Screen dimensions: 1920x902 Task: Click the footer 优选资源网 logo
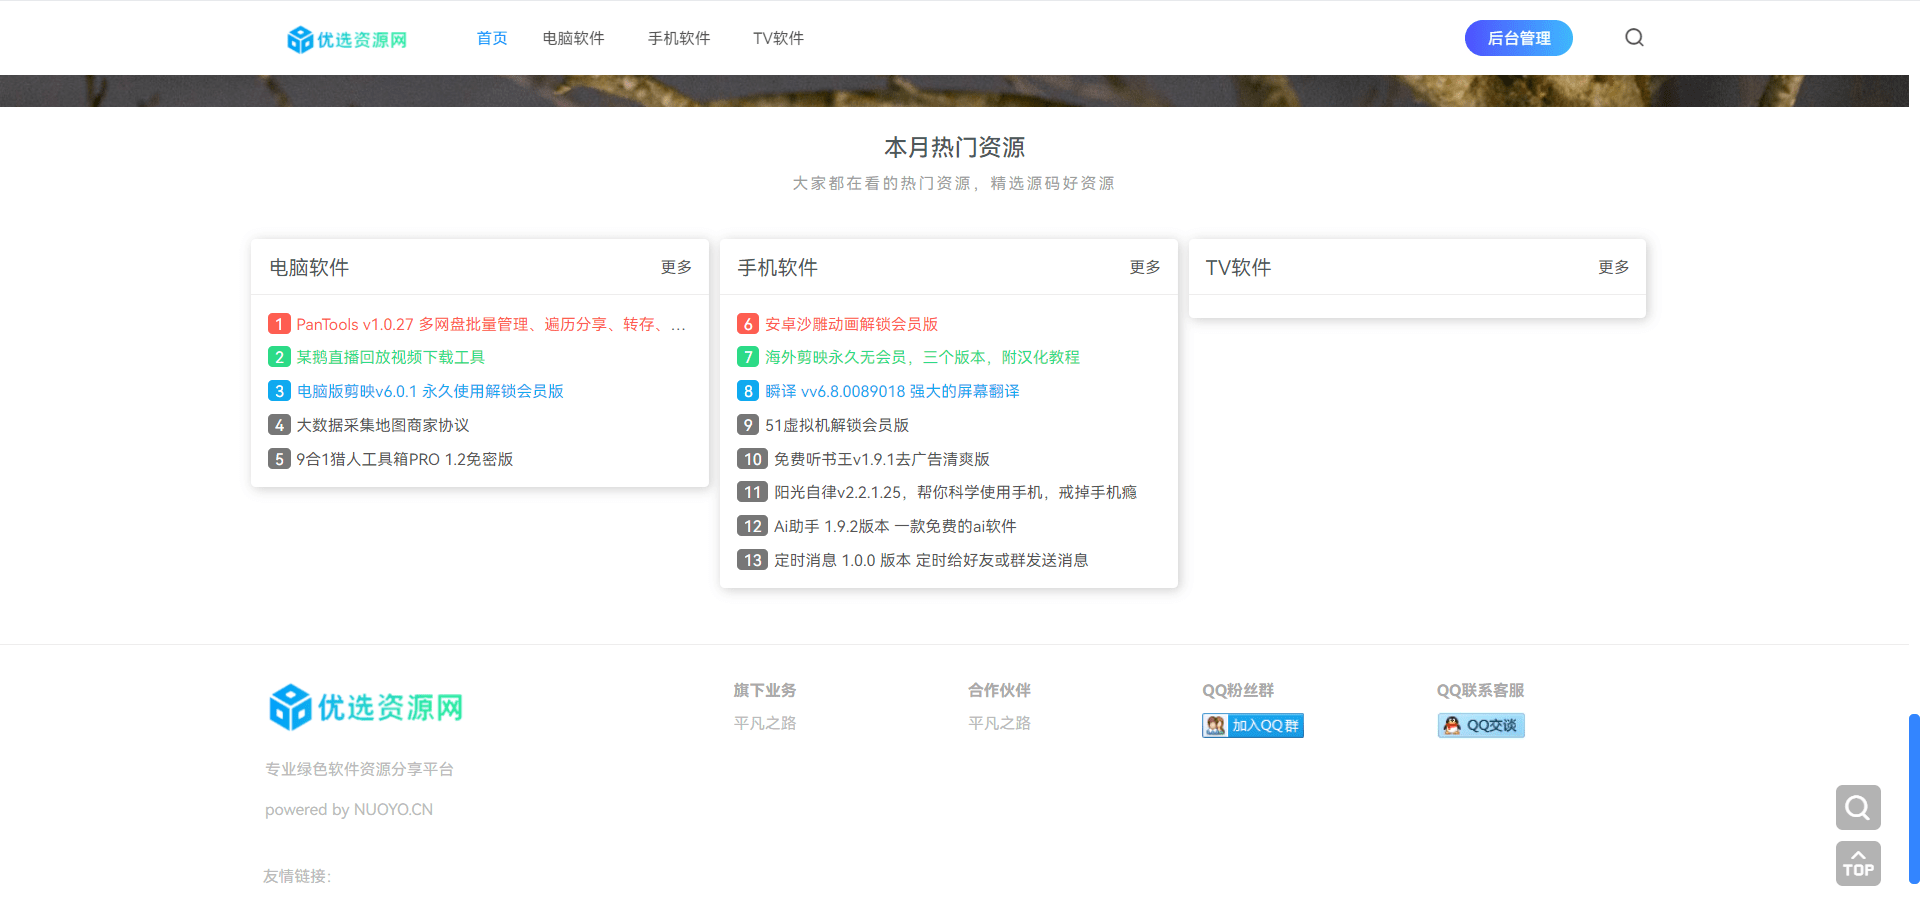pyautogui.click(x=365, y=706)
